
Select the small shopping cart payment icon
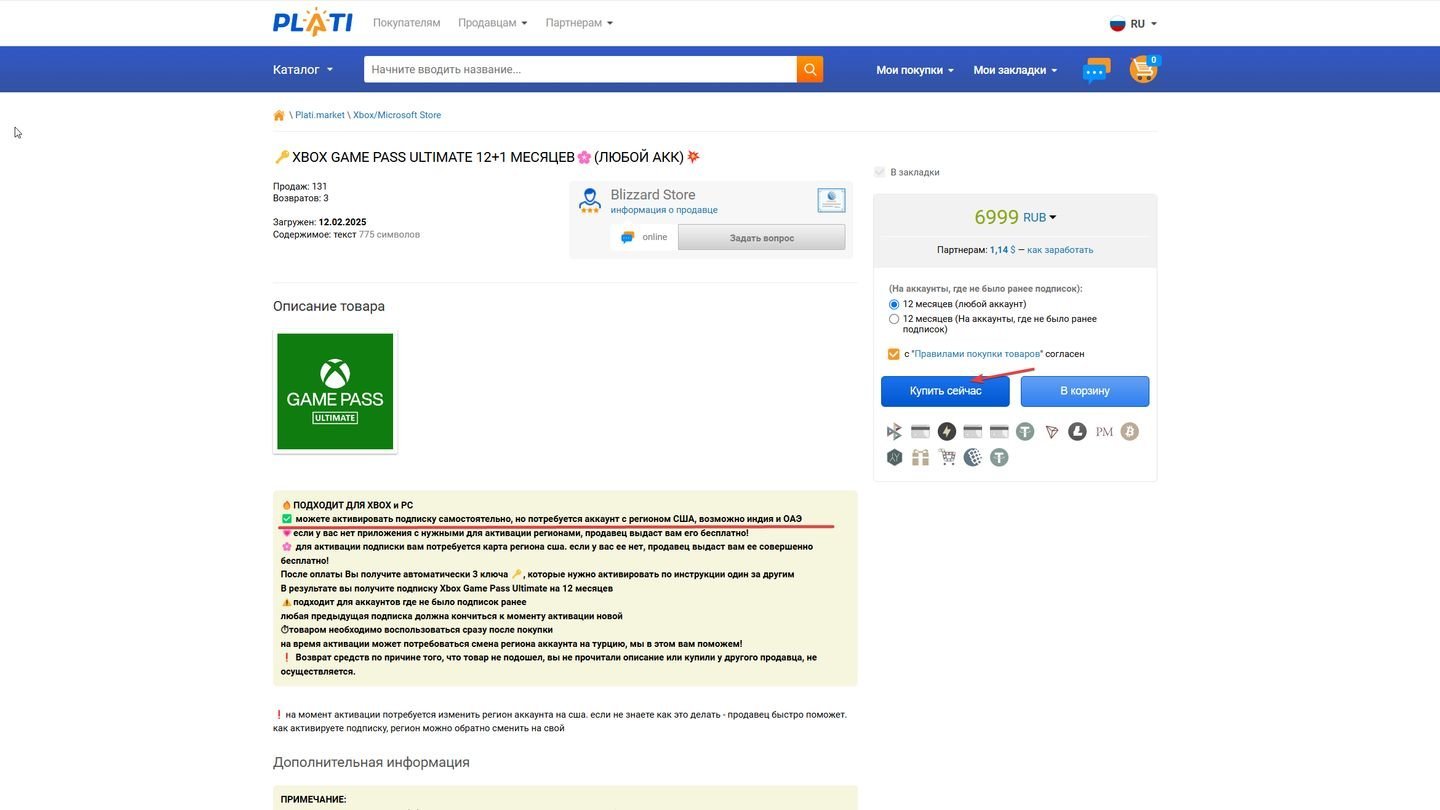coord(946,458)
